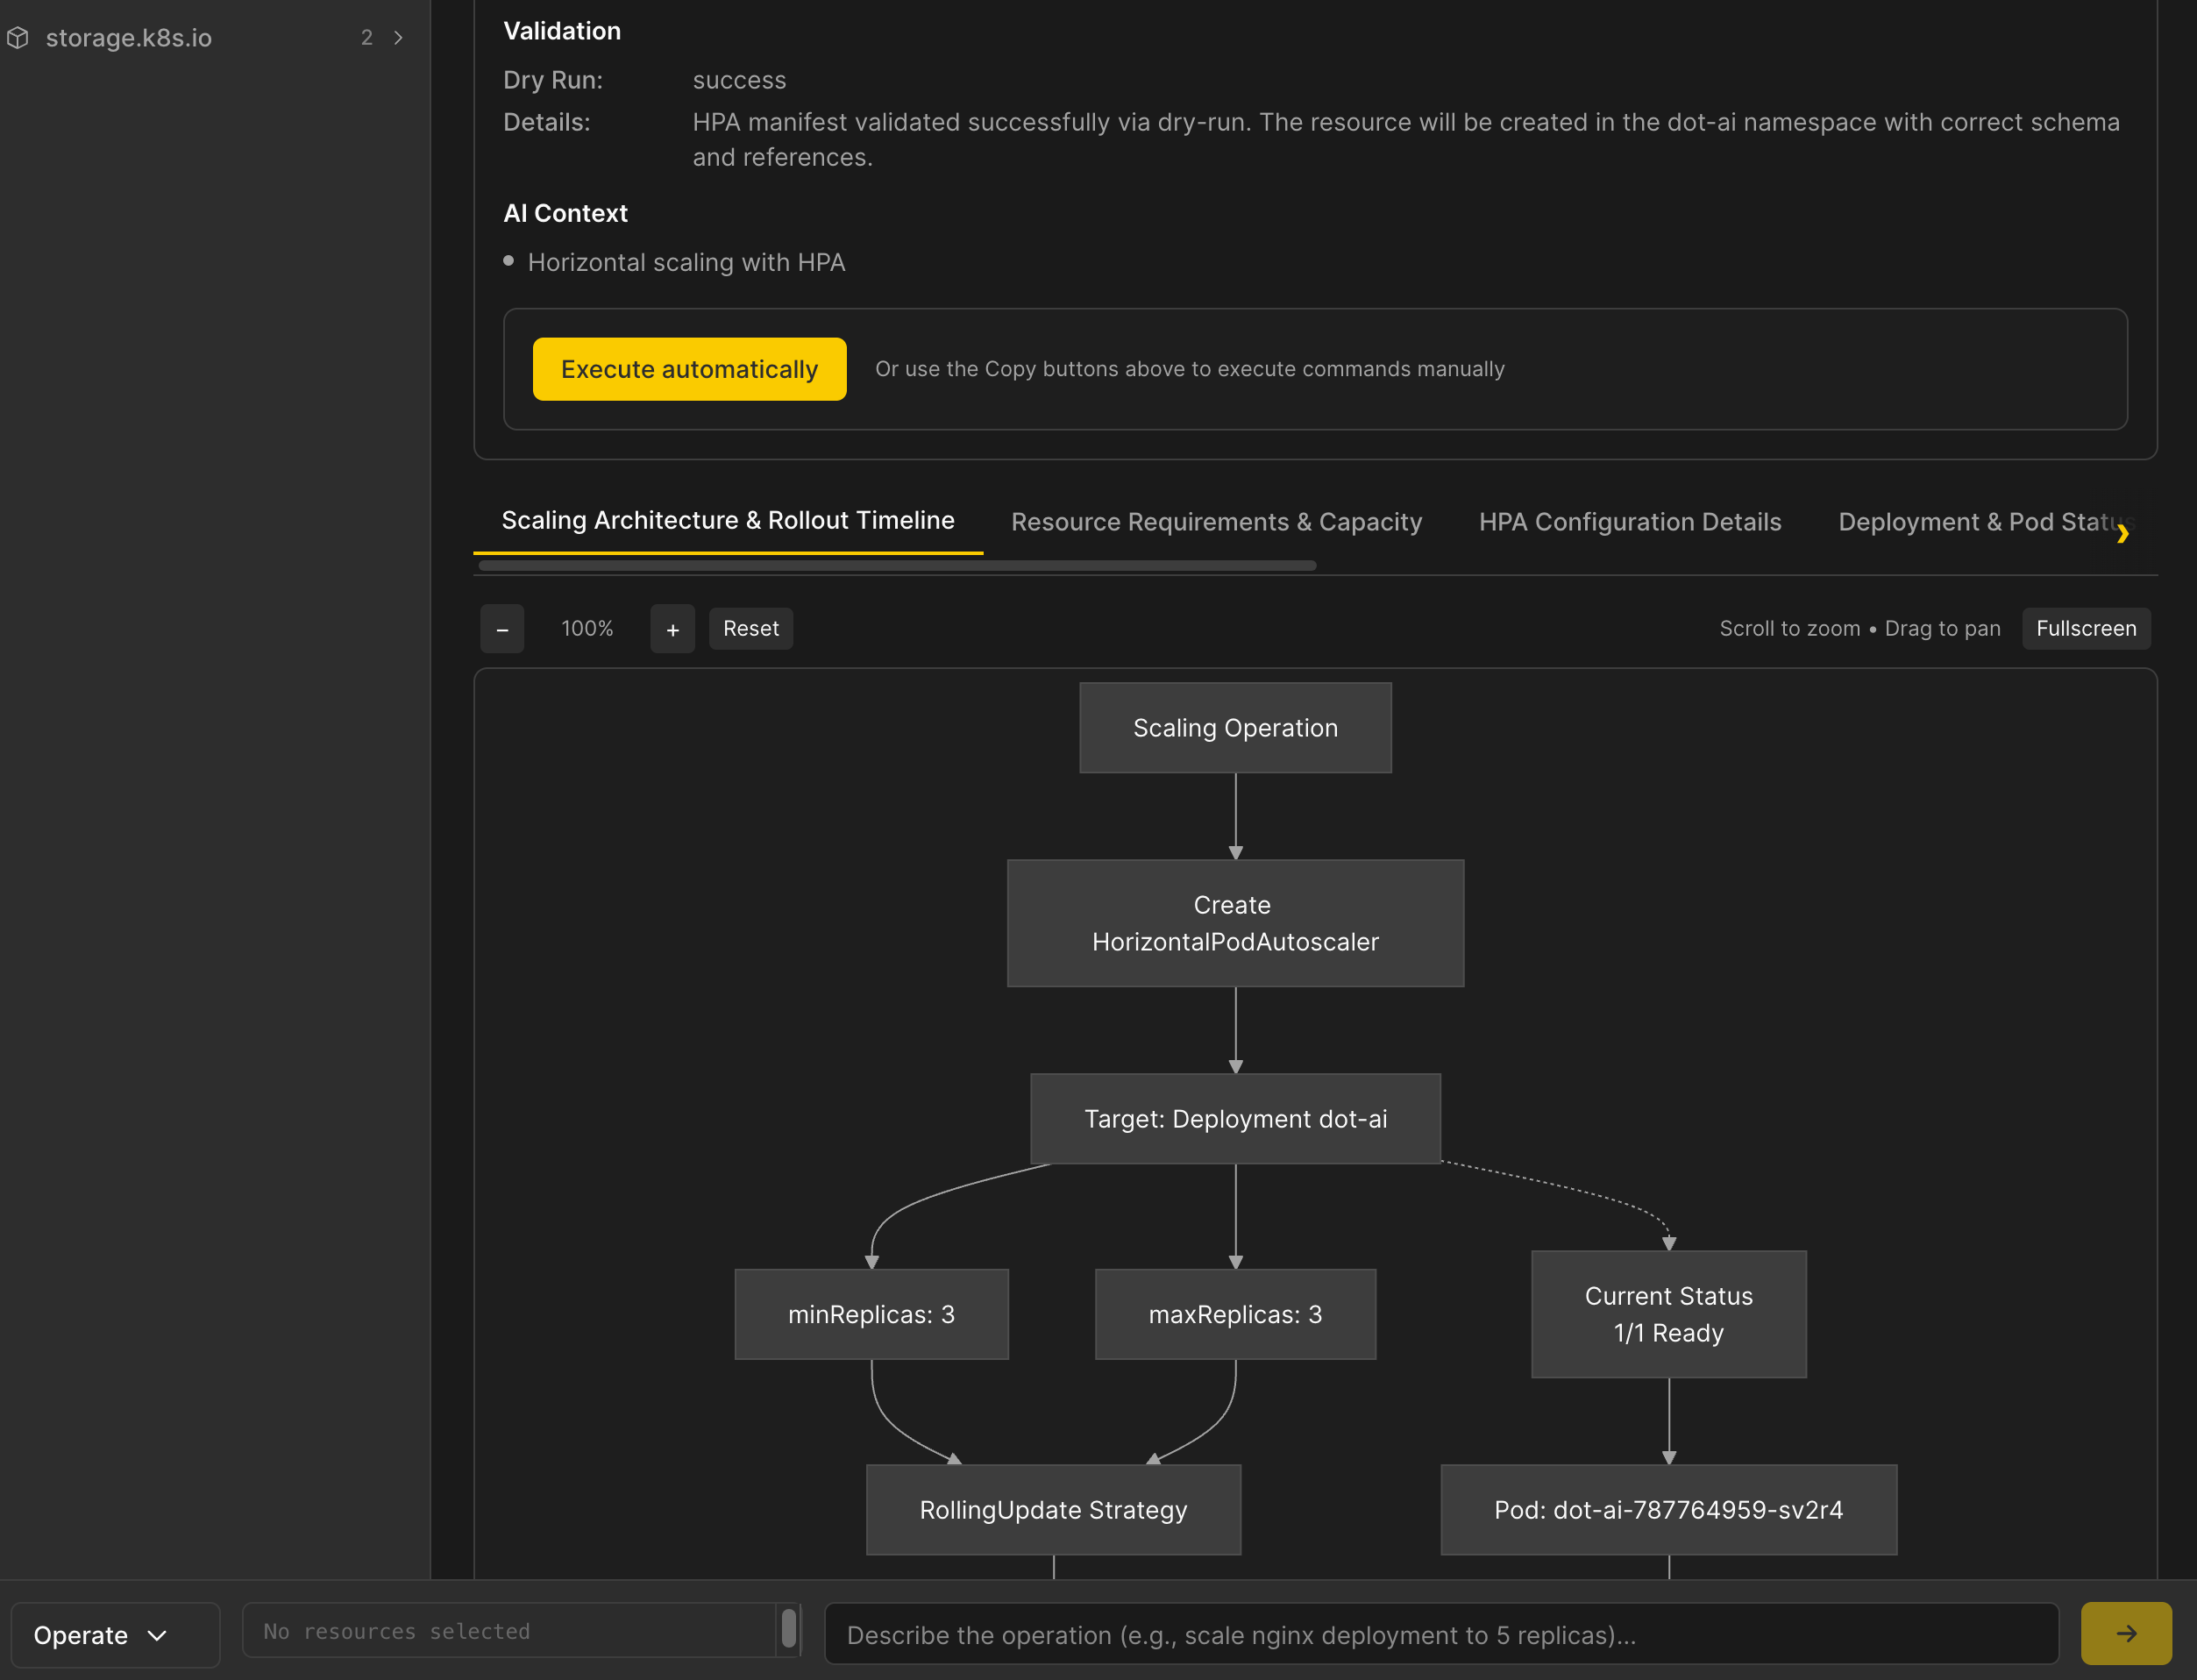Viewport: 2197px width, 1680px height.
Task: Switch to Resource Requirements & Capacity tab
Action: (1216, 522)
